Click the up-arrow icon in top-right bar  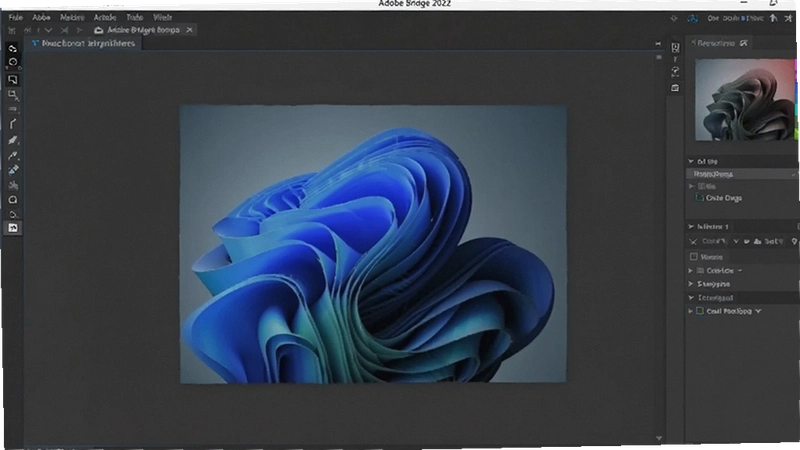(773, 18)
